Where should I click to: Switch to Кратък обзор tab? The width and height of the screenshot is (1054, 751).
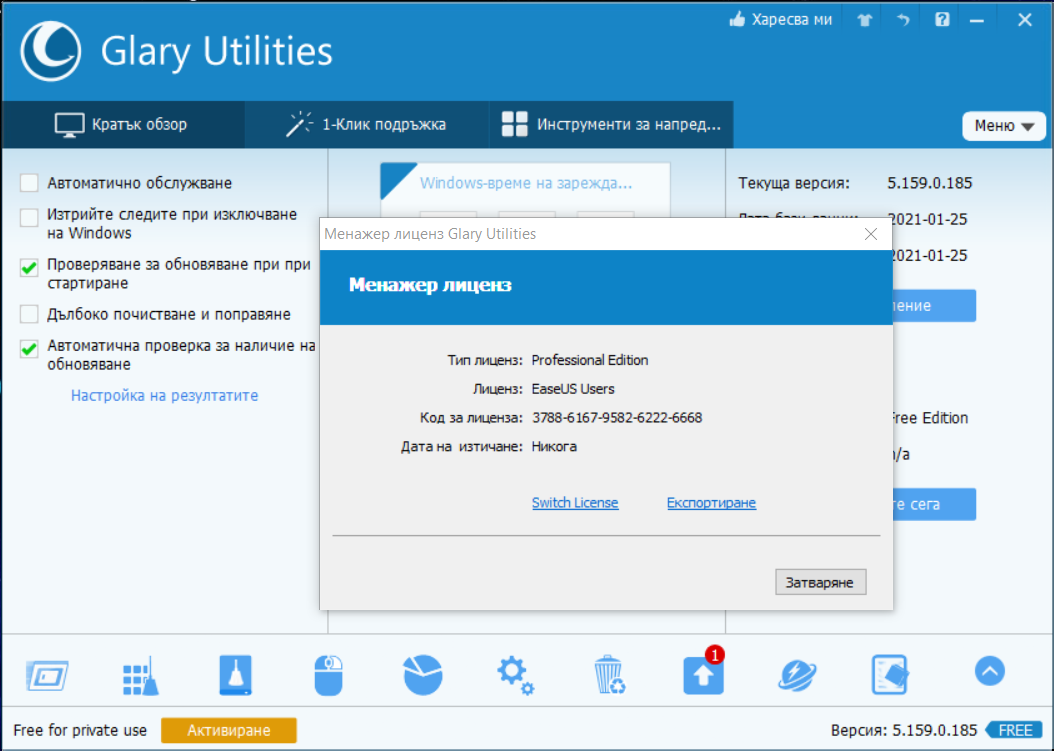(122, 124)
